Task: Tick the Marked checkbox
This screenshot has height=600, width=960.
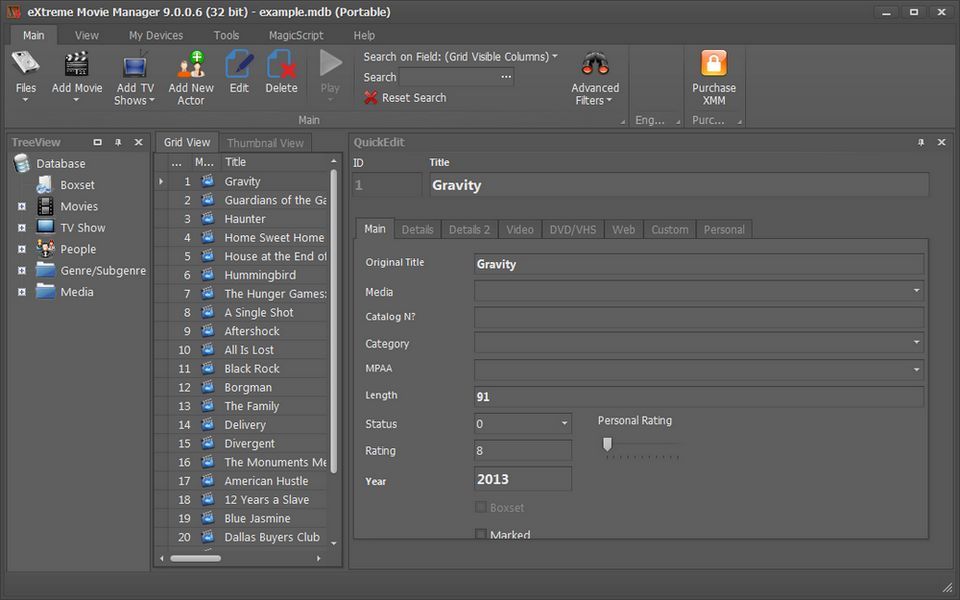Action: [x=481, y=535]
